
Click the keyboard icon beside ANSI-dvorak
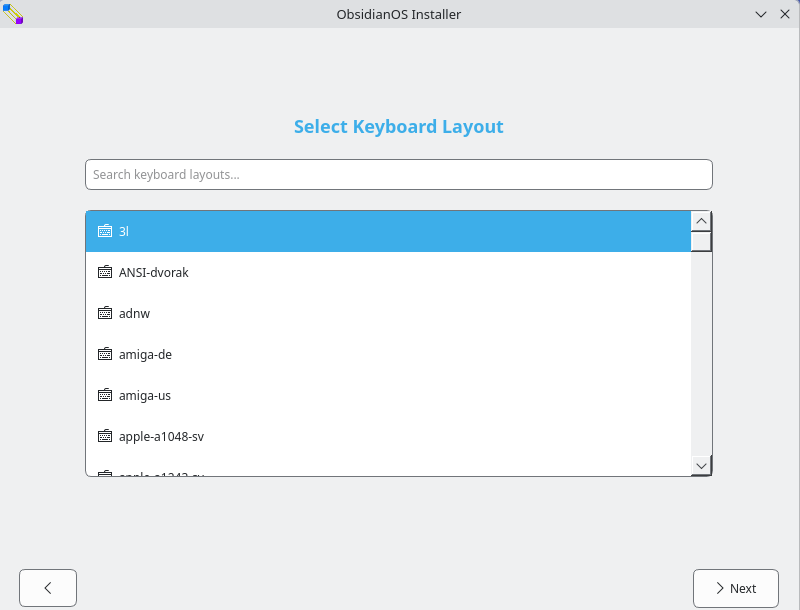[105, 272]
